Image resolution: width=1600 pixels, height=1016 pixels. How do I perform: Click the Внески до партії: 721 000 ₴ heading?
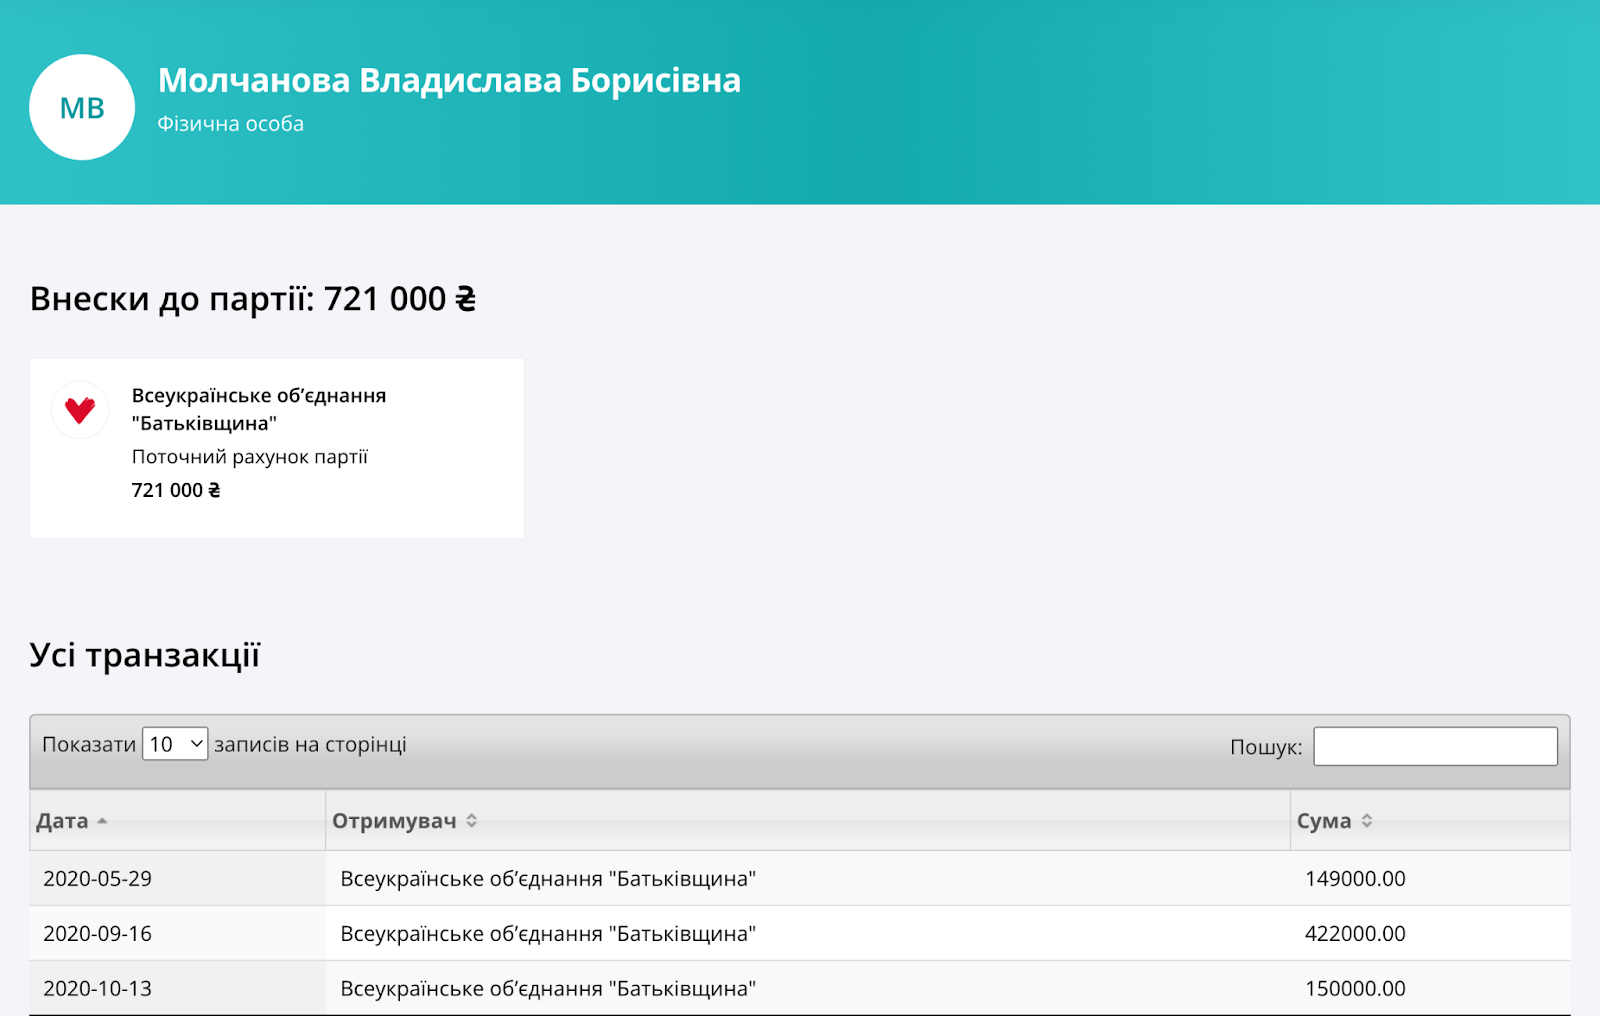point(253,299)
